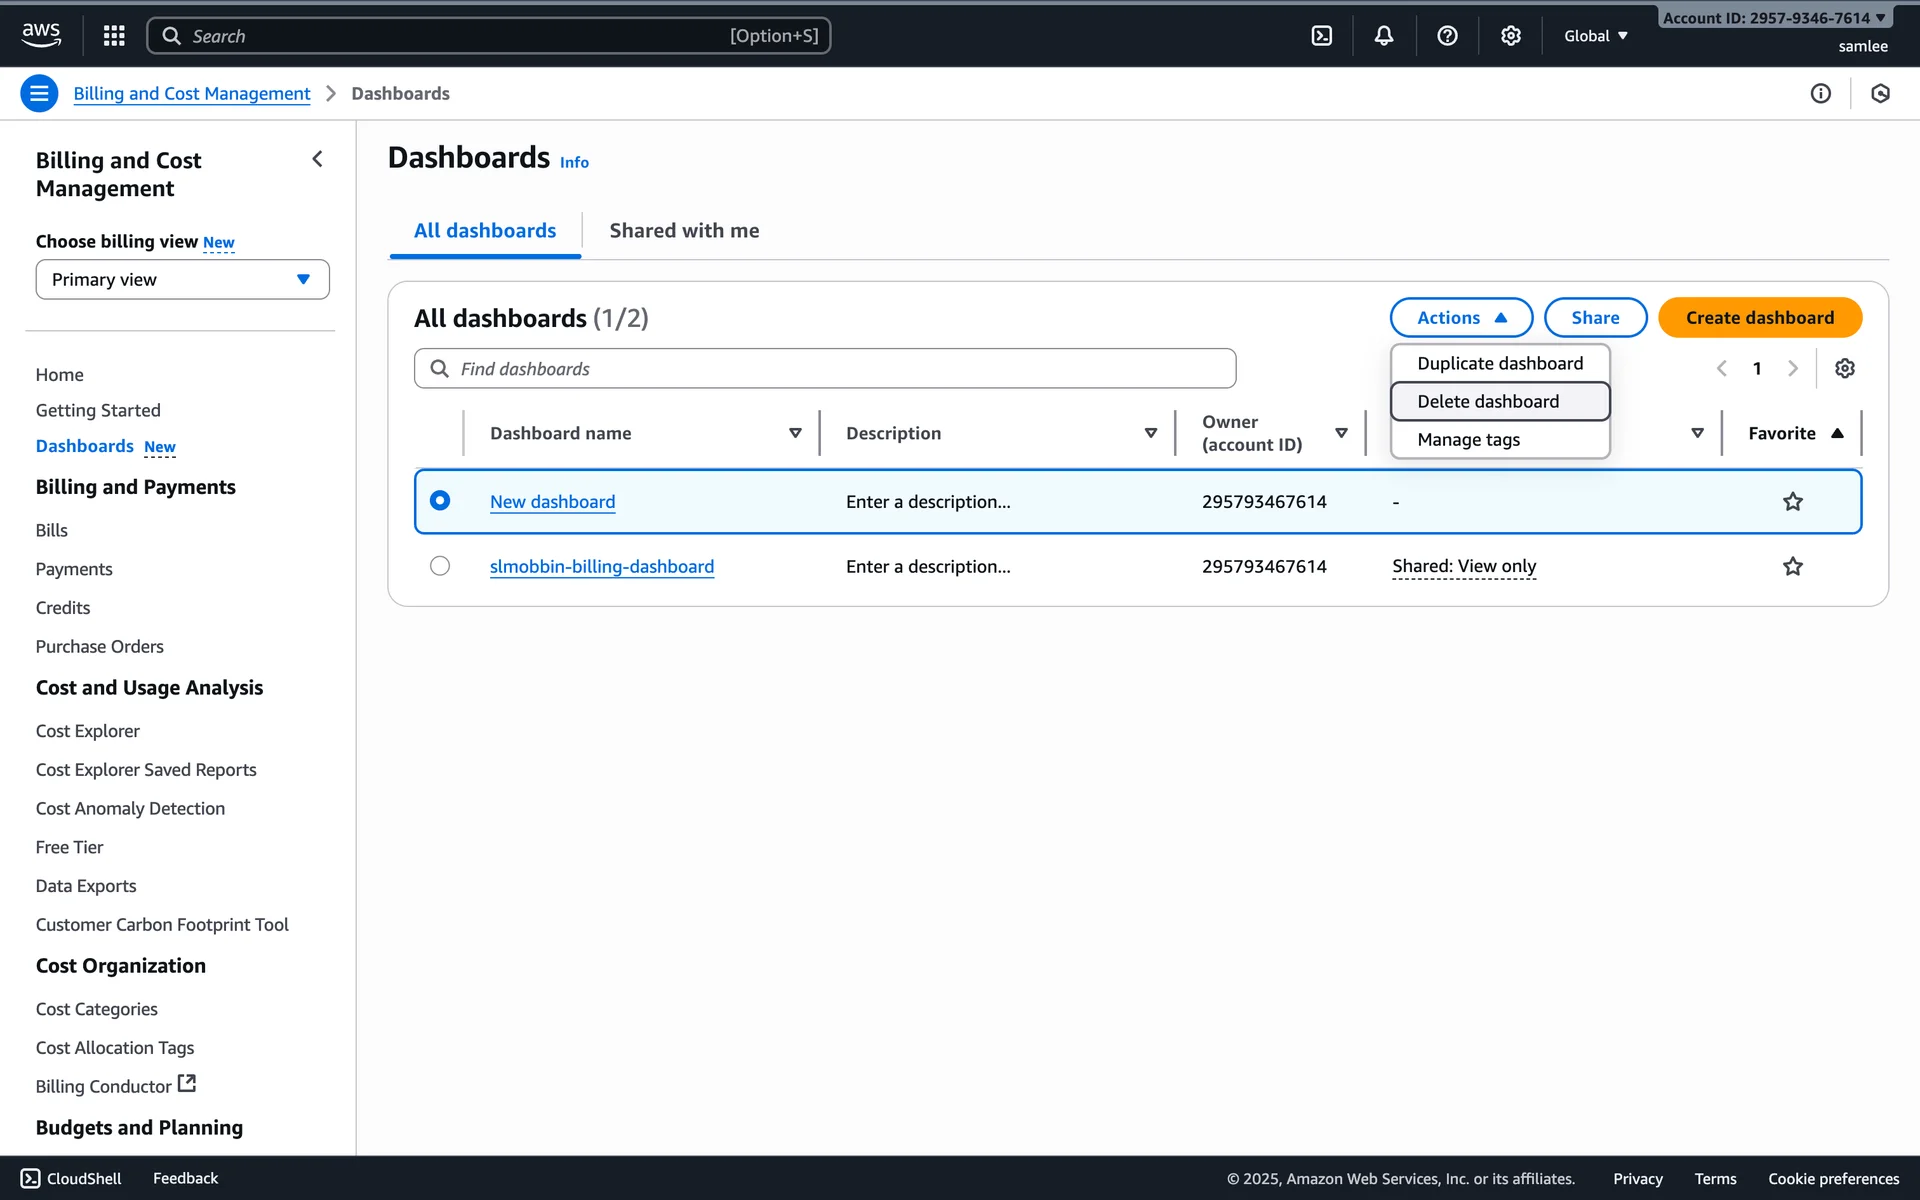Image resolution: width=1920 pixels, height=1200 pixels.
Task: Open the Global region dropdown
Action: click(x=1595, y=36)
